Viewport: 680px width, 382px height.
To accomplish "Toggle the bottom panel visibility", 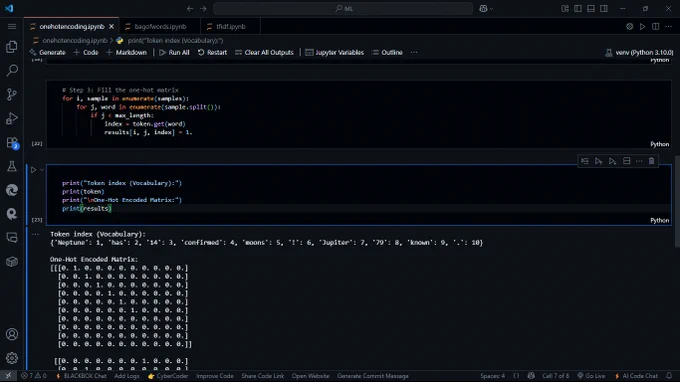I will tap(591, 8).
